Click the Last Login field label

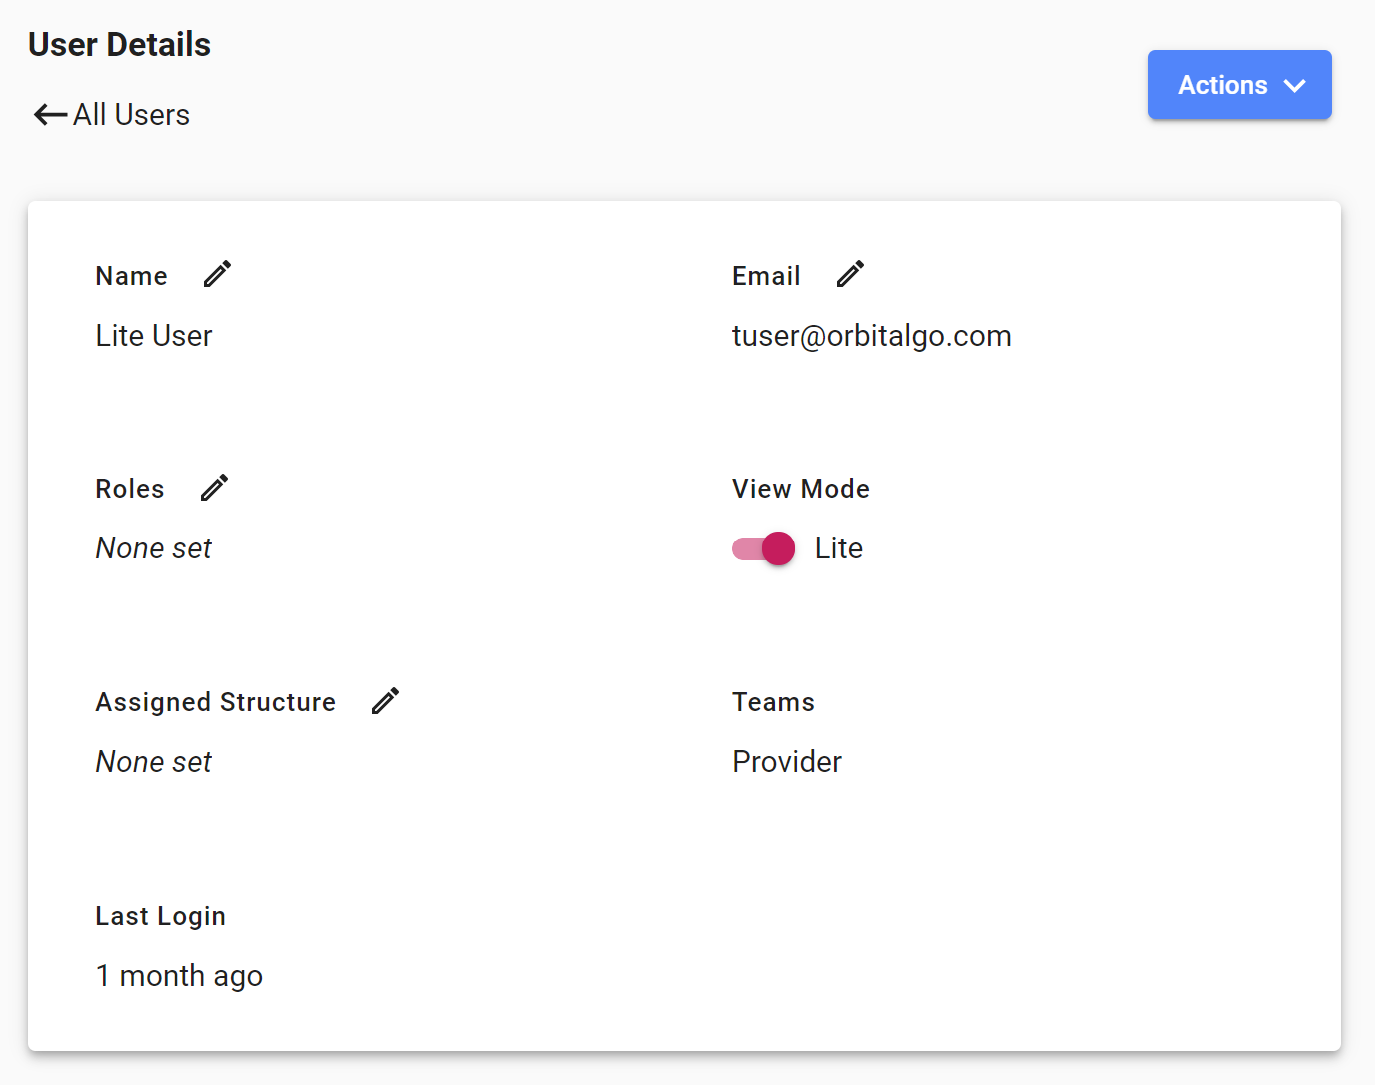[x=160, y=916]
